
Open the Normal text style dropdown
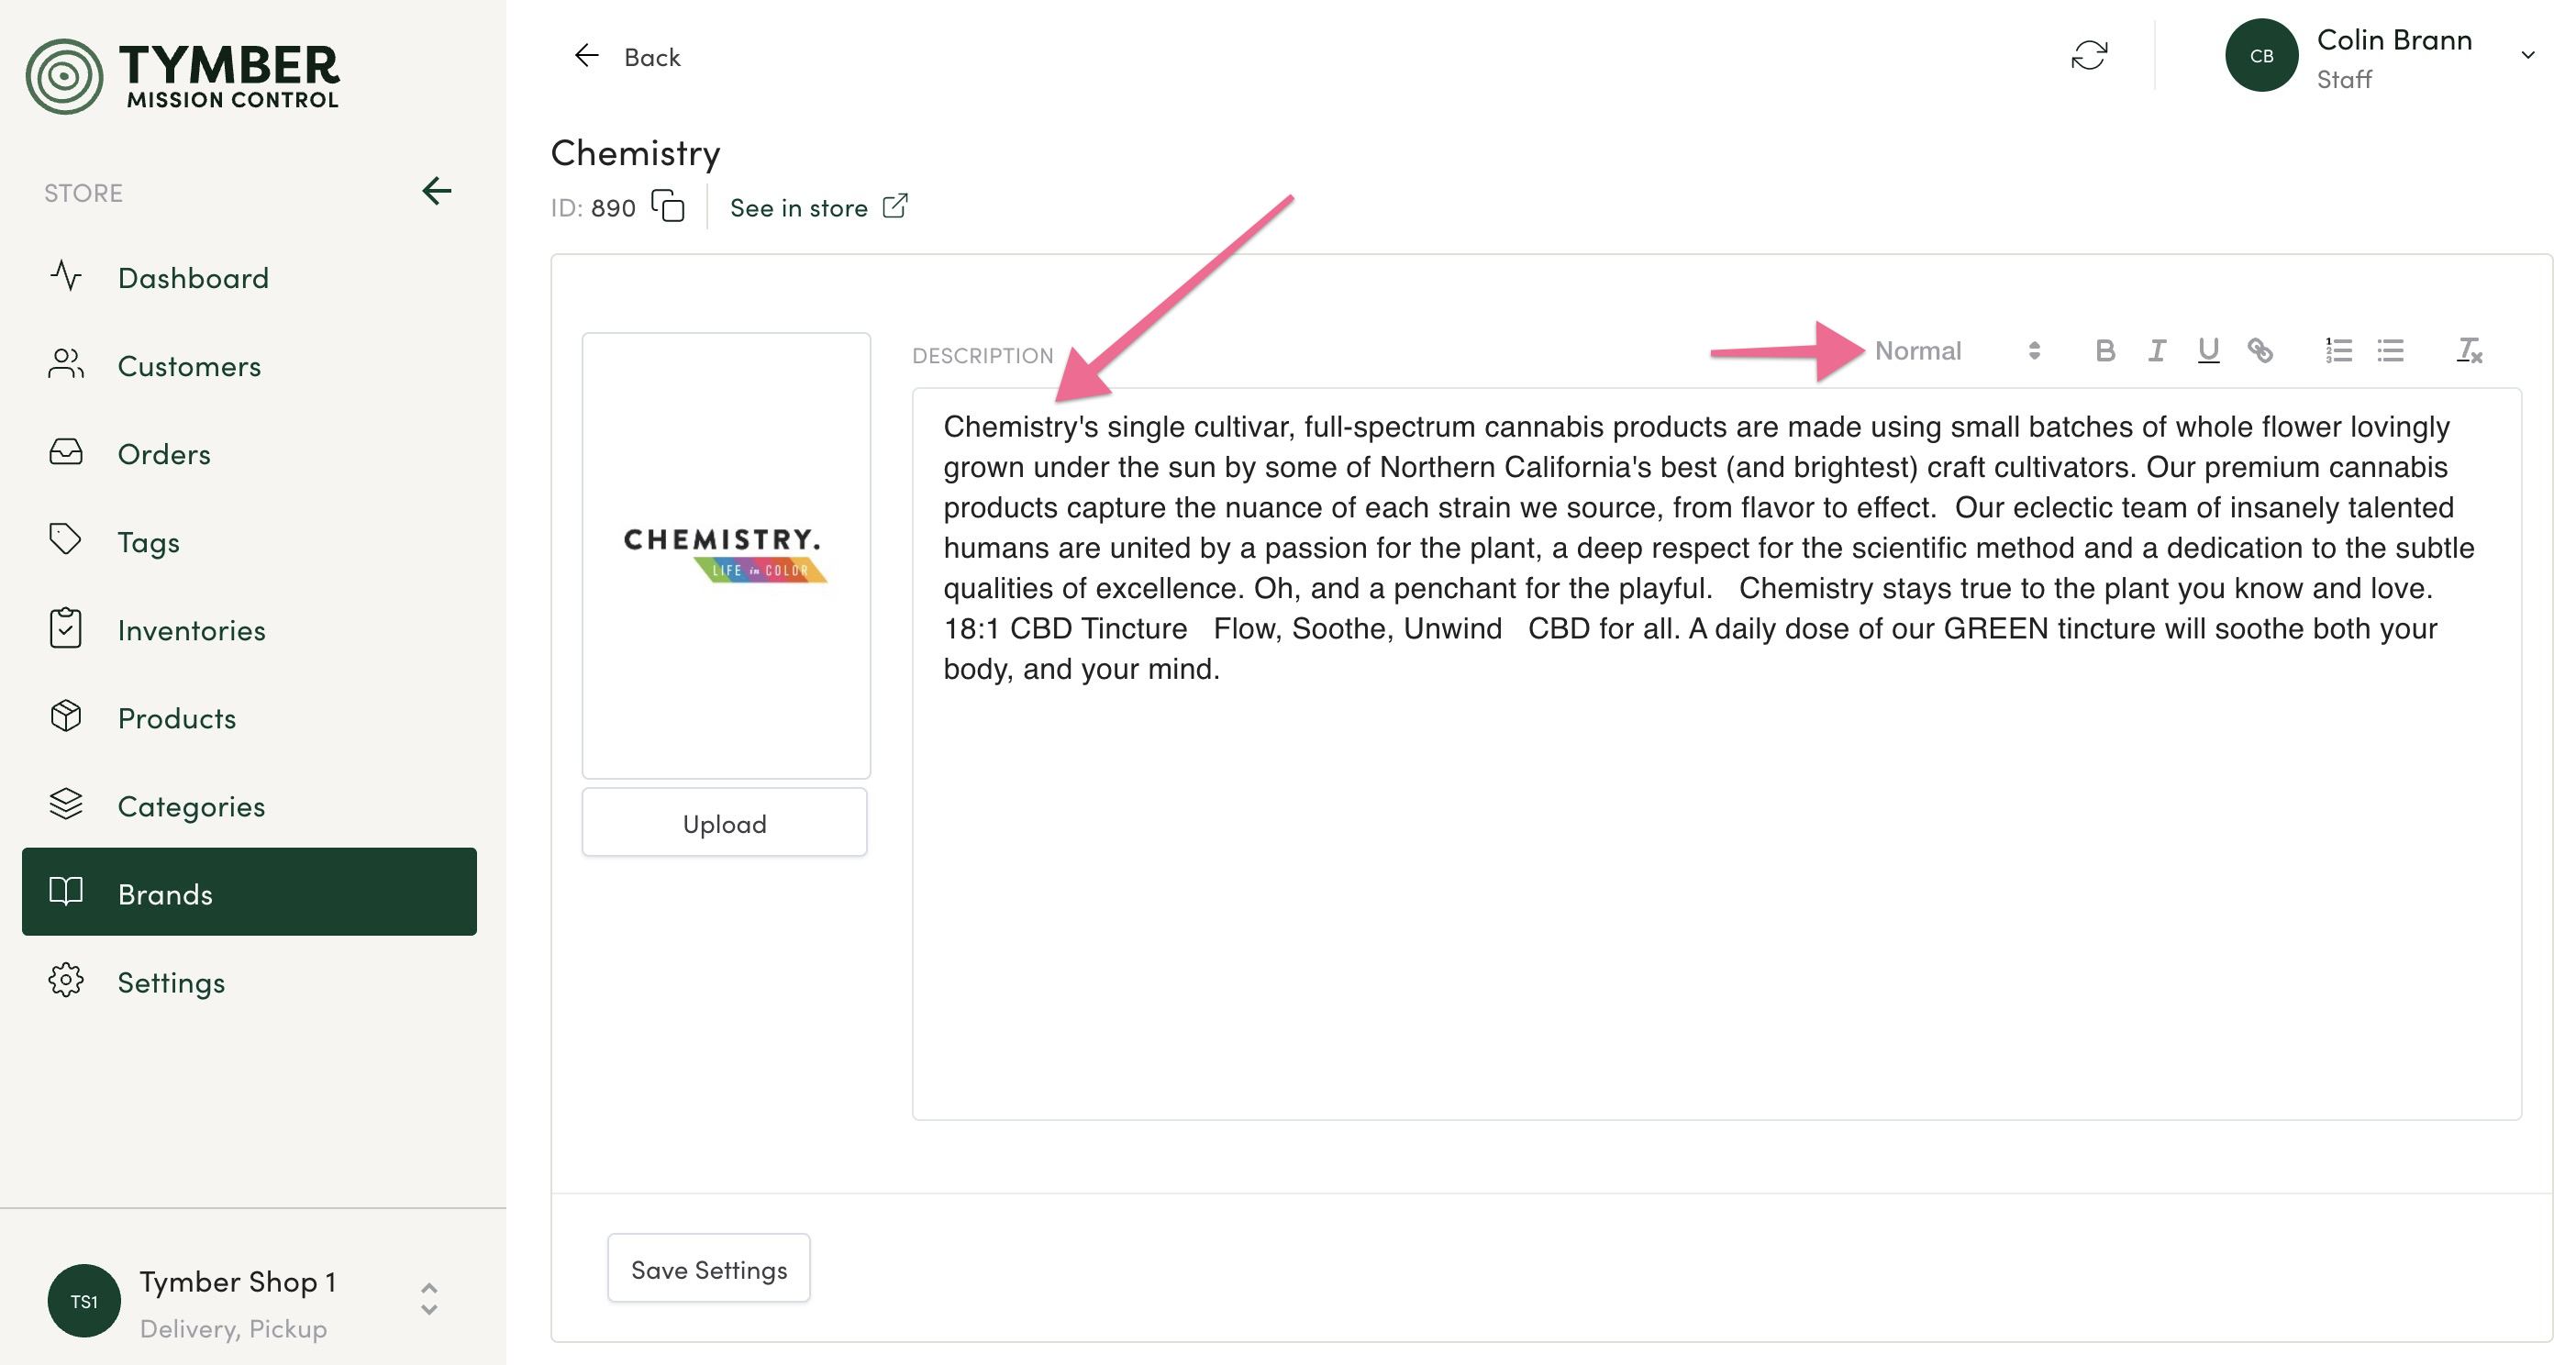pyautogui.click(x=1956, y=350)
